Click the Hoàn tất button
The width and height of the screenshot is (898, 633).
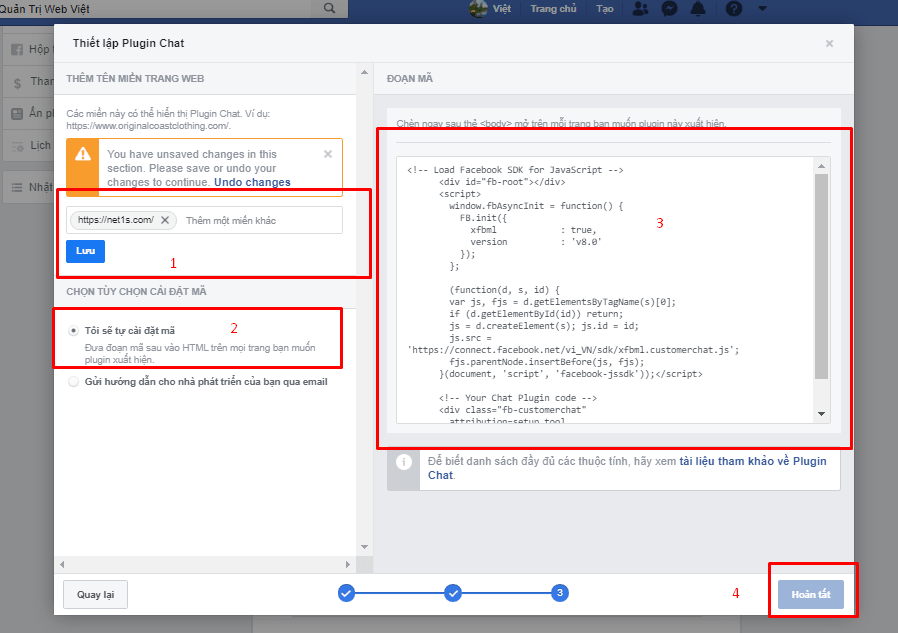[x=811, y=595]
